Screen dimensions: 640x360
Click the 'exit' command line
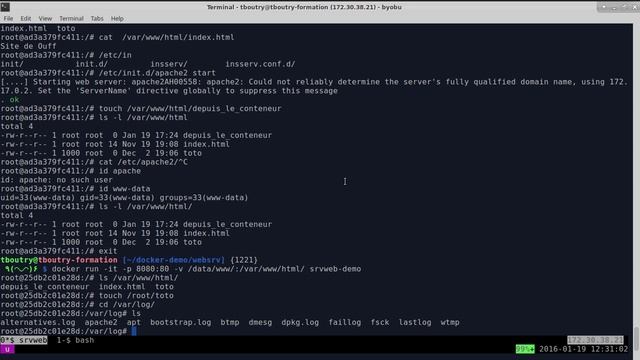(x=59, y=251)
